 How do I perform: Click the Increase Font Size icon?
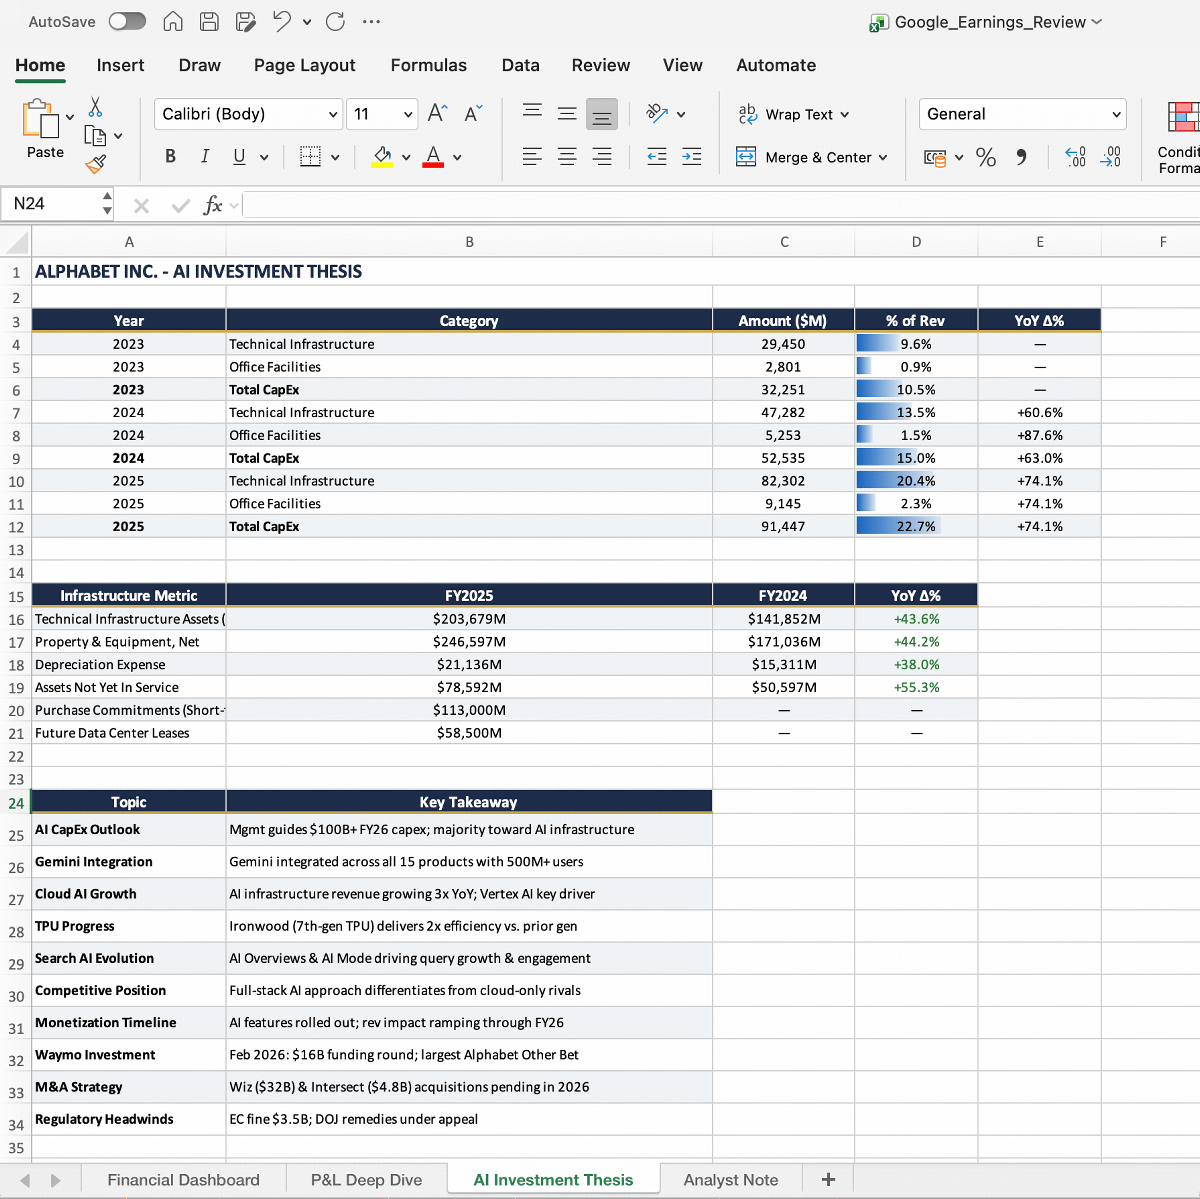coord(437,114)
